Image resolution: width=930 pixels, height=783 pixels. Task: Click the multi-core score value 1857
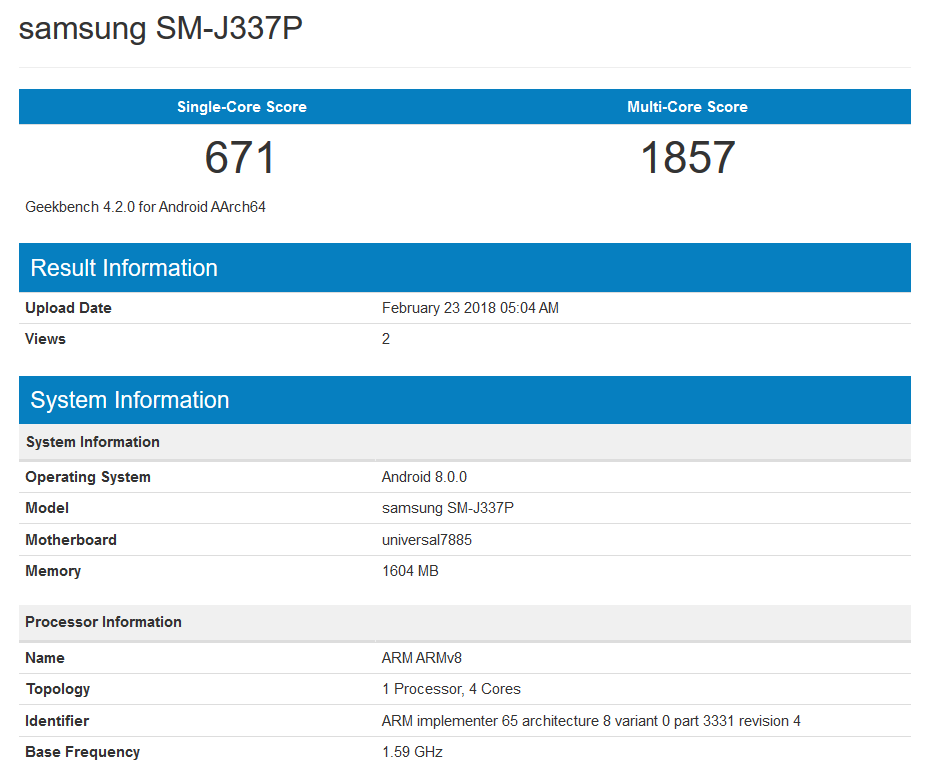(687, 158)
